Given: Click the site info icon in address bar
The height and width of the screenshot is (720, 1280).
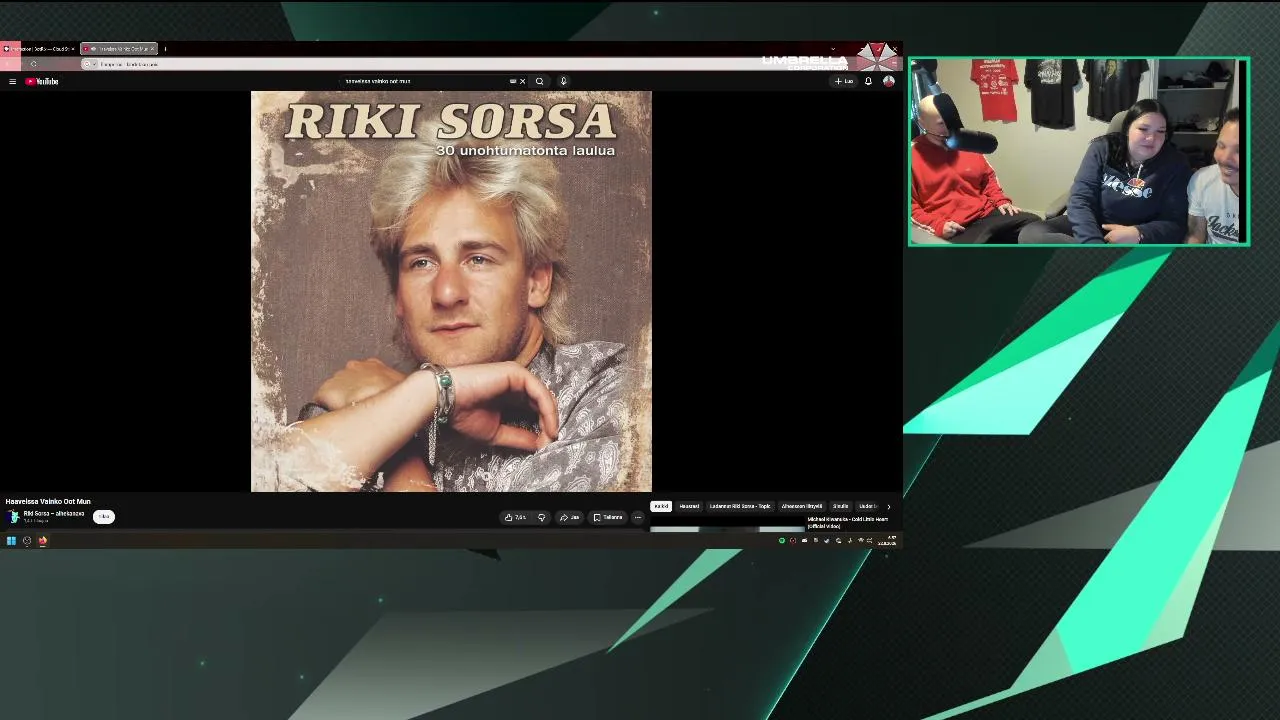Looking at the screenshot, I should [x=88, y=64].
